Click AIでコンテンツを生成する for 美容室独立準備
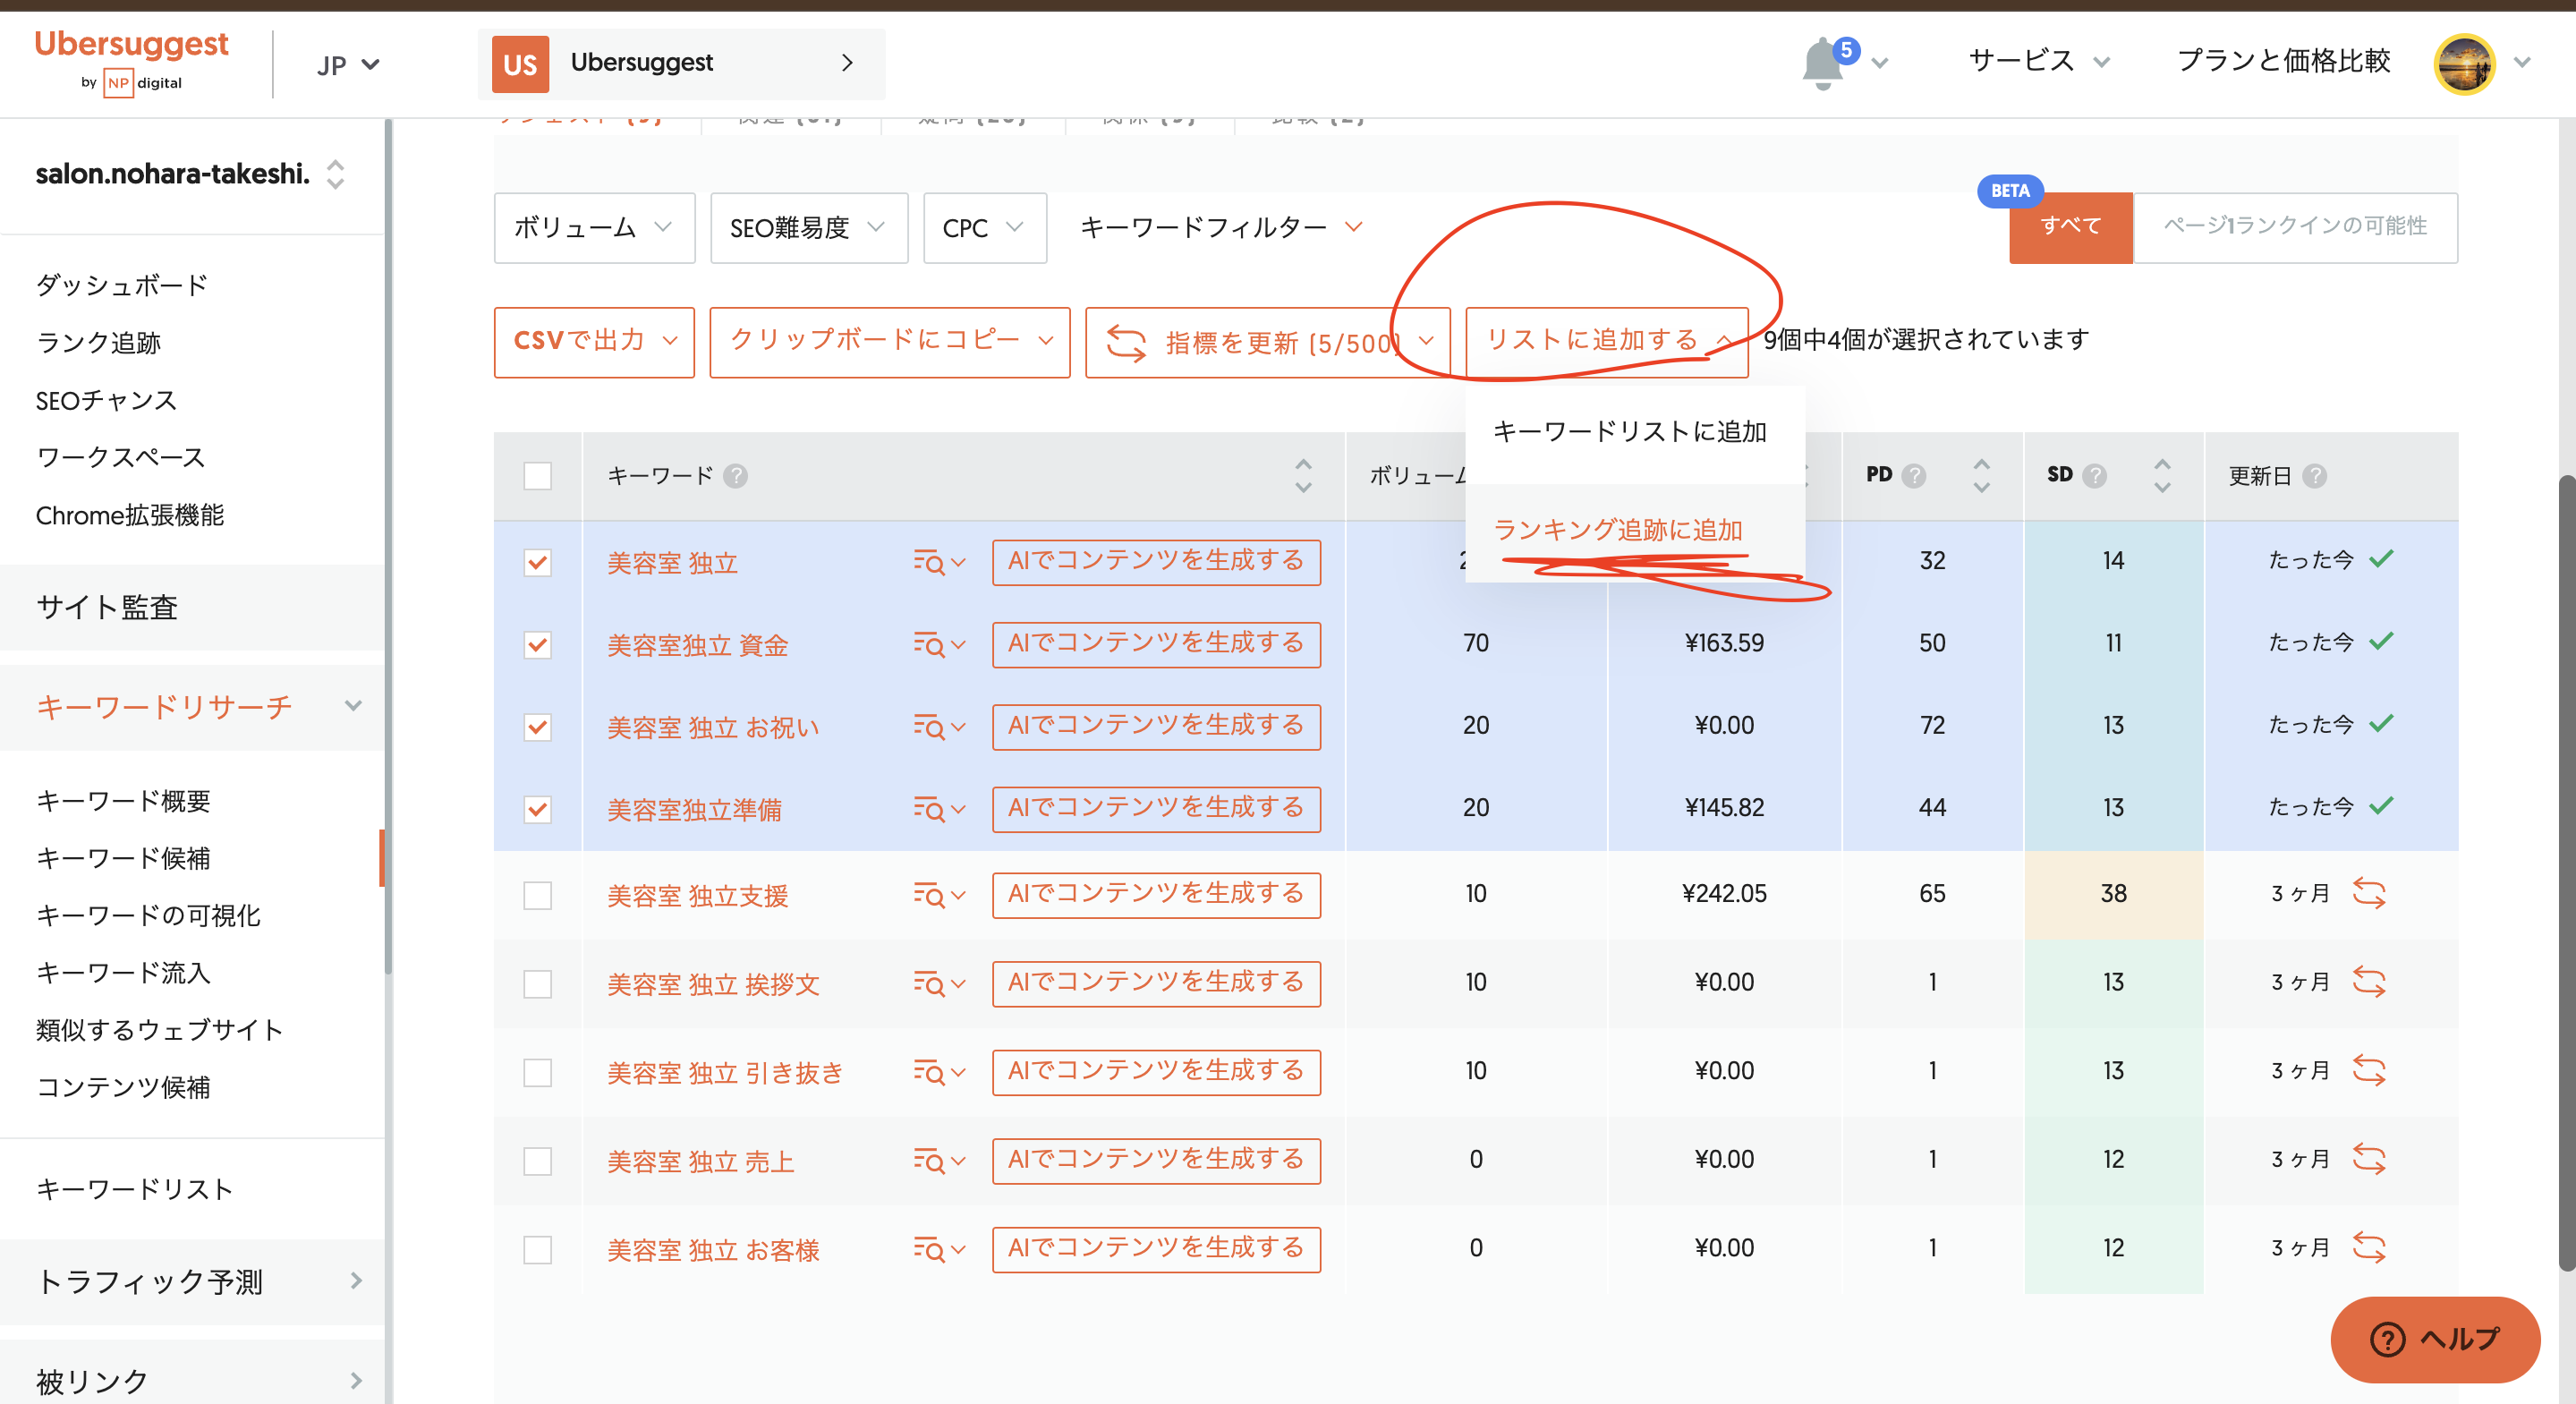Viewport: 2576px width, 1404px height. [x=1155, y=808]
